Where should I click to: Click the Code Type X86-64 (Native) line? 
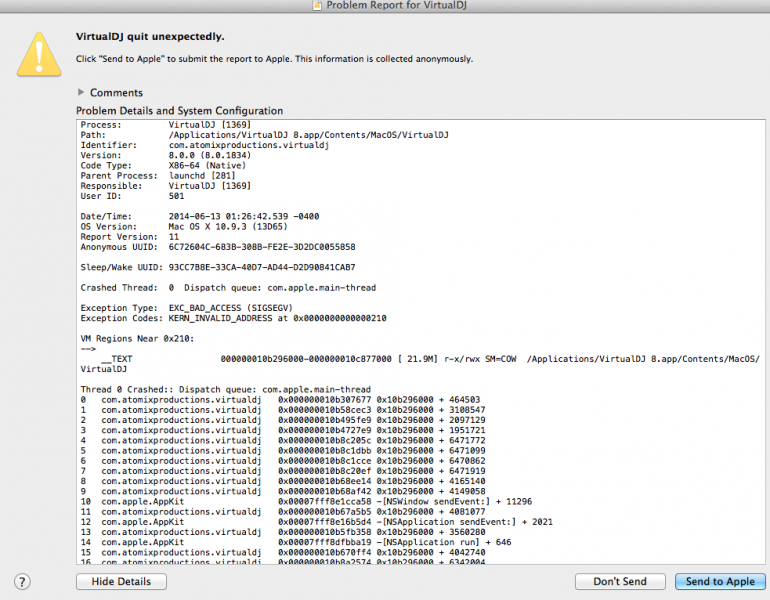coord(163,165)
